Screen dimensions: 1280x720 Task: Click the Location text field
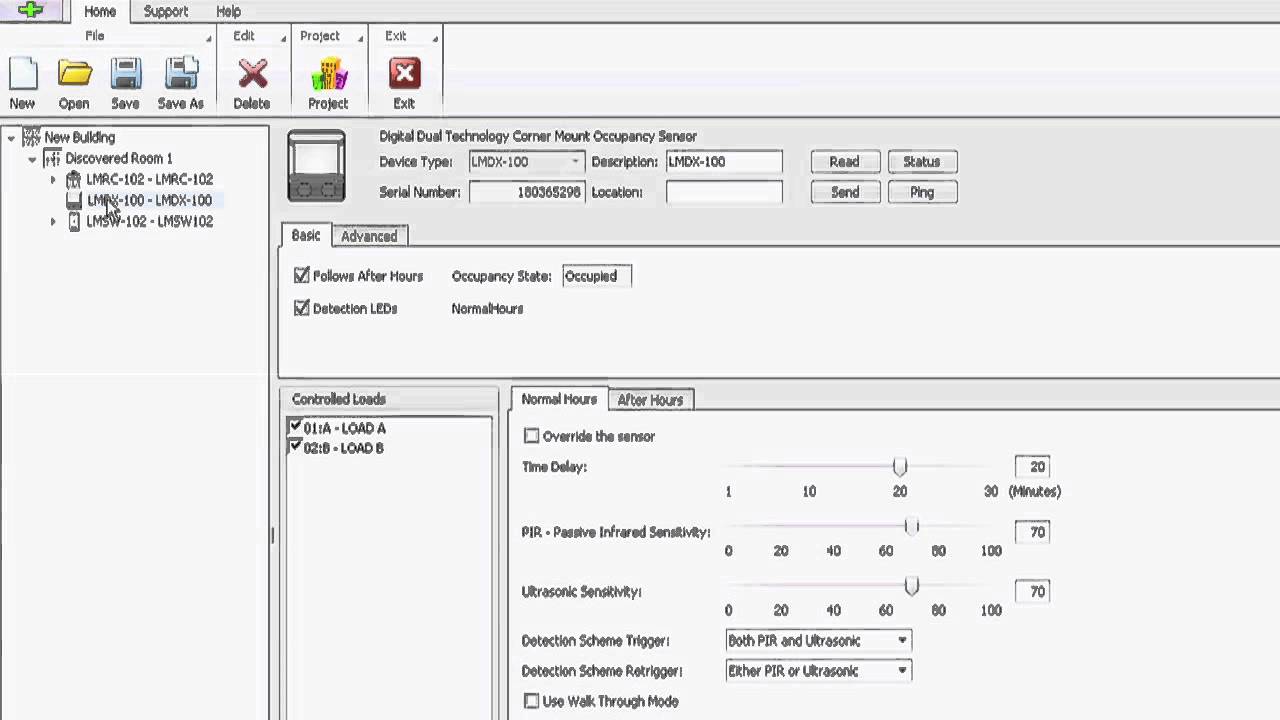click(x=724, y=192)
